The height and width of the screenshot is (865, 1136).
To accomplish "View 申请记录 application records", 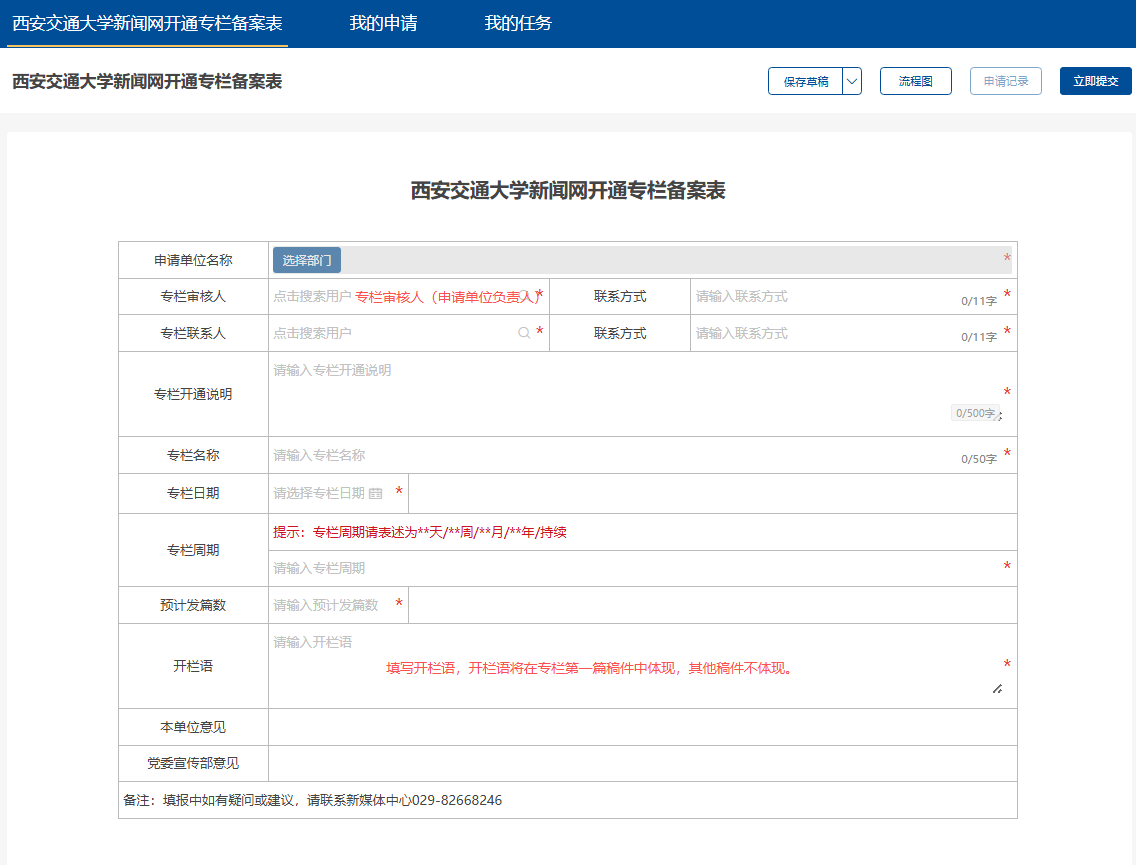I will 1005,82.
